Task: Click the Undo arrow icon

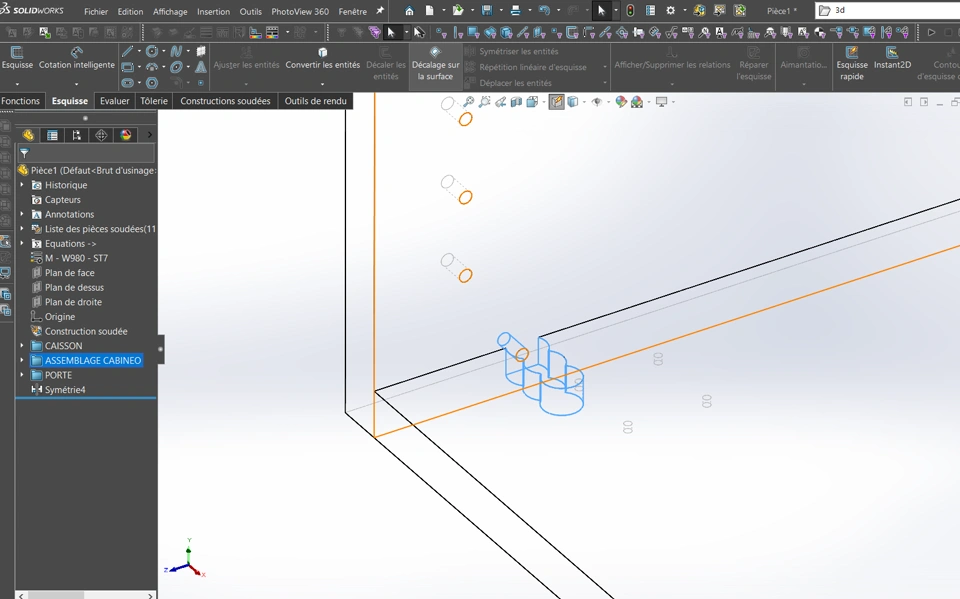Action: tap(544, 11)
